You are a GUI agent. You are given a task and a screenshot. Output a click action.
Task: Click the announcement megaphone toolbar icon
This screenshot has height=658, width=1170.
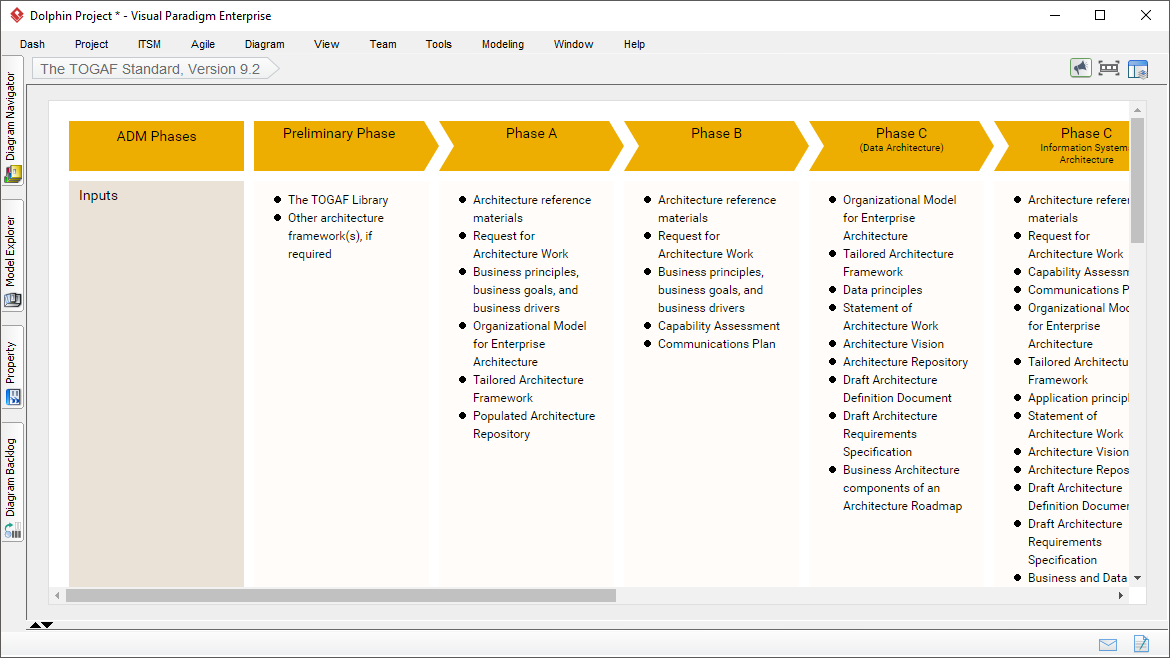(x=1080, y=69)
